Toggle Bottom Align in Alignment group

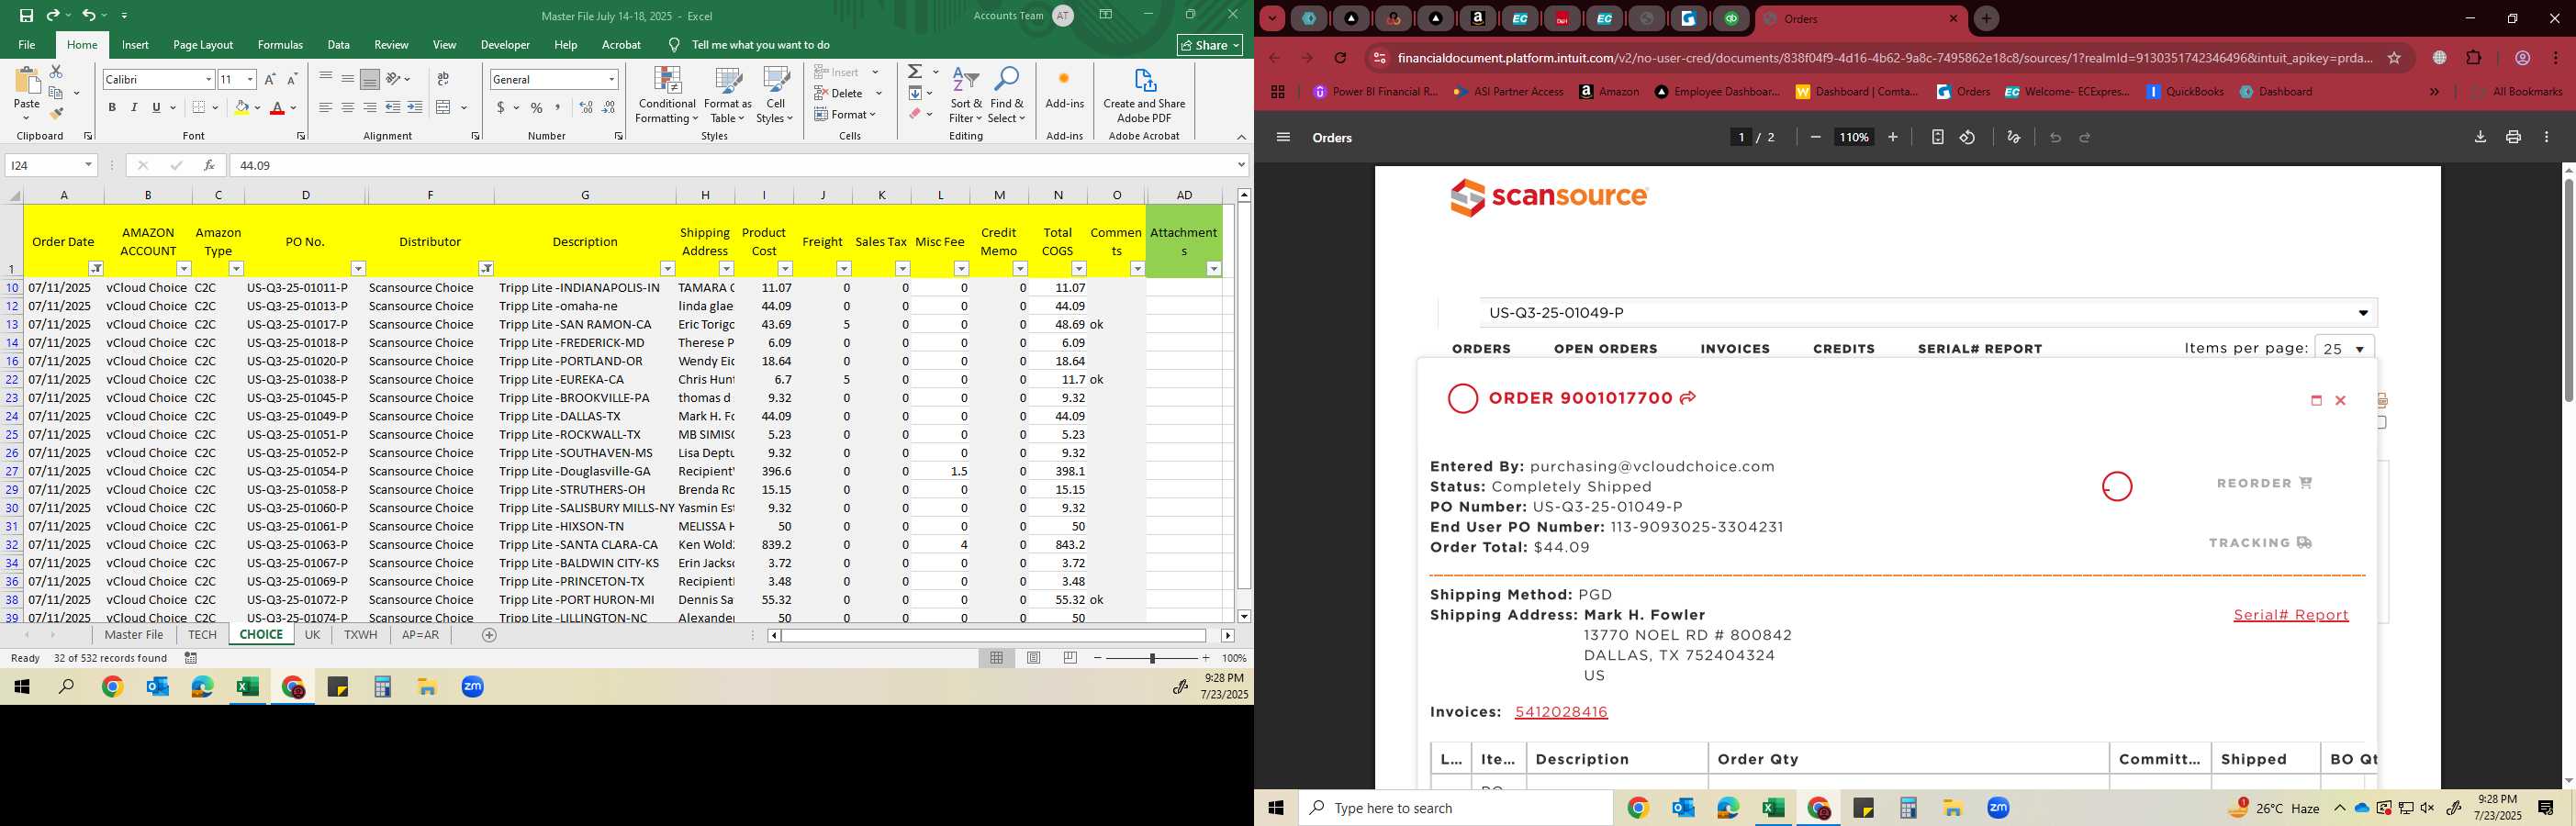click(x=370, y=78)
